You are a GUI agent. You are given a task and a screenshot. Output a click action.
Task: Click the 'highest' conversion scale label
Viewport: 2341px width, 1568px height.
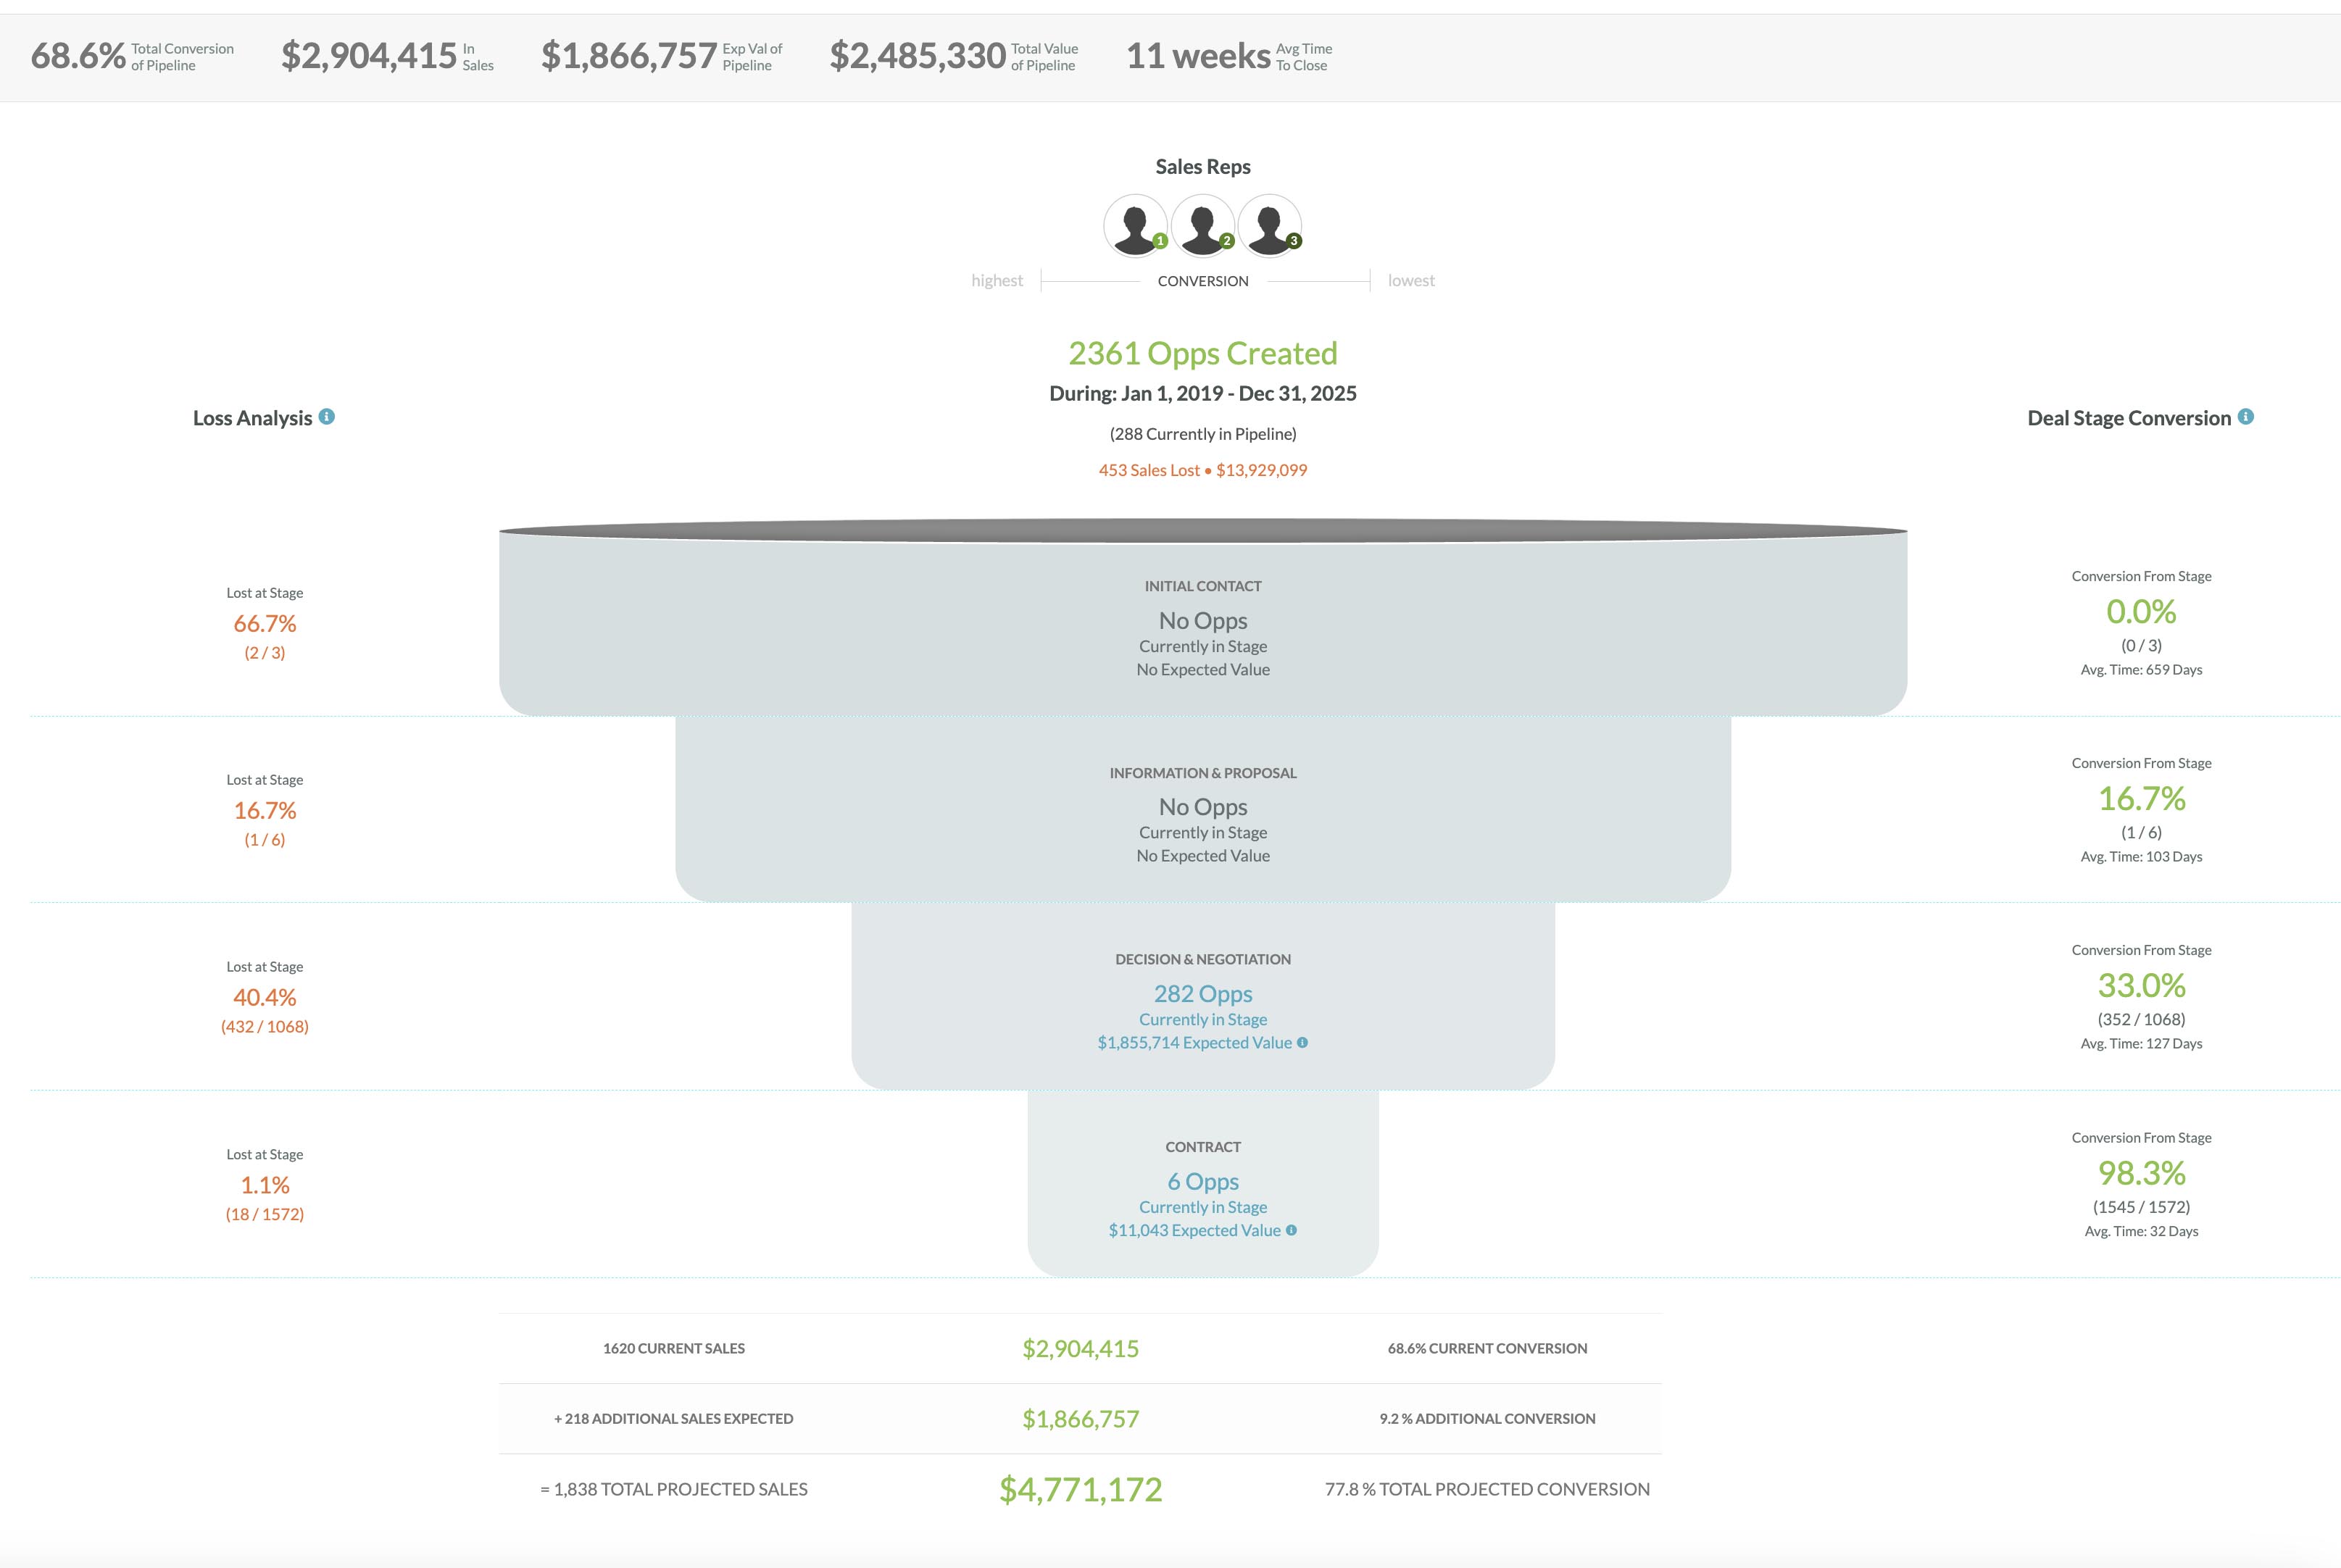pyautogui.click(x=997, y=281)
